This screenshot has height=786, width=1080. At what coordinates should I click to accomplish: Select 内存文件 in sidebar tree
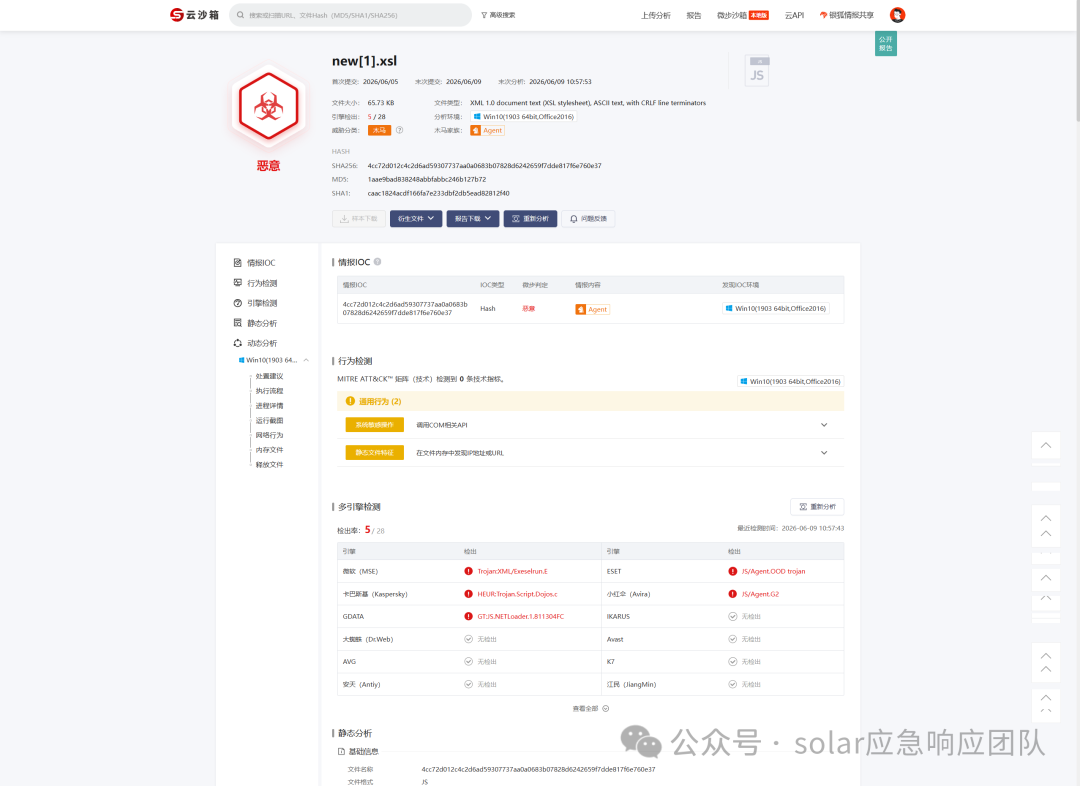pos(269,450)
